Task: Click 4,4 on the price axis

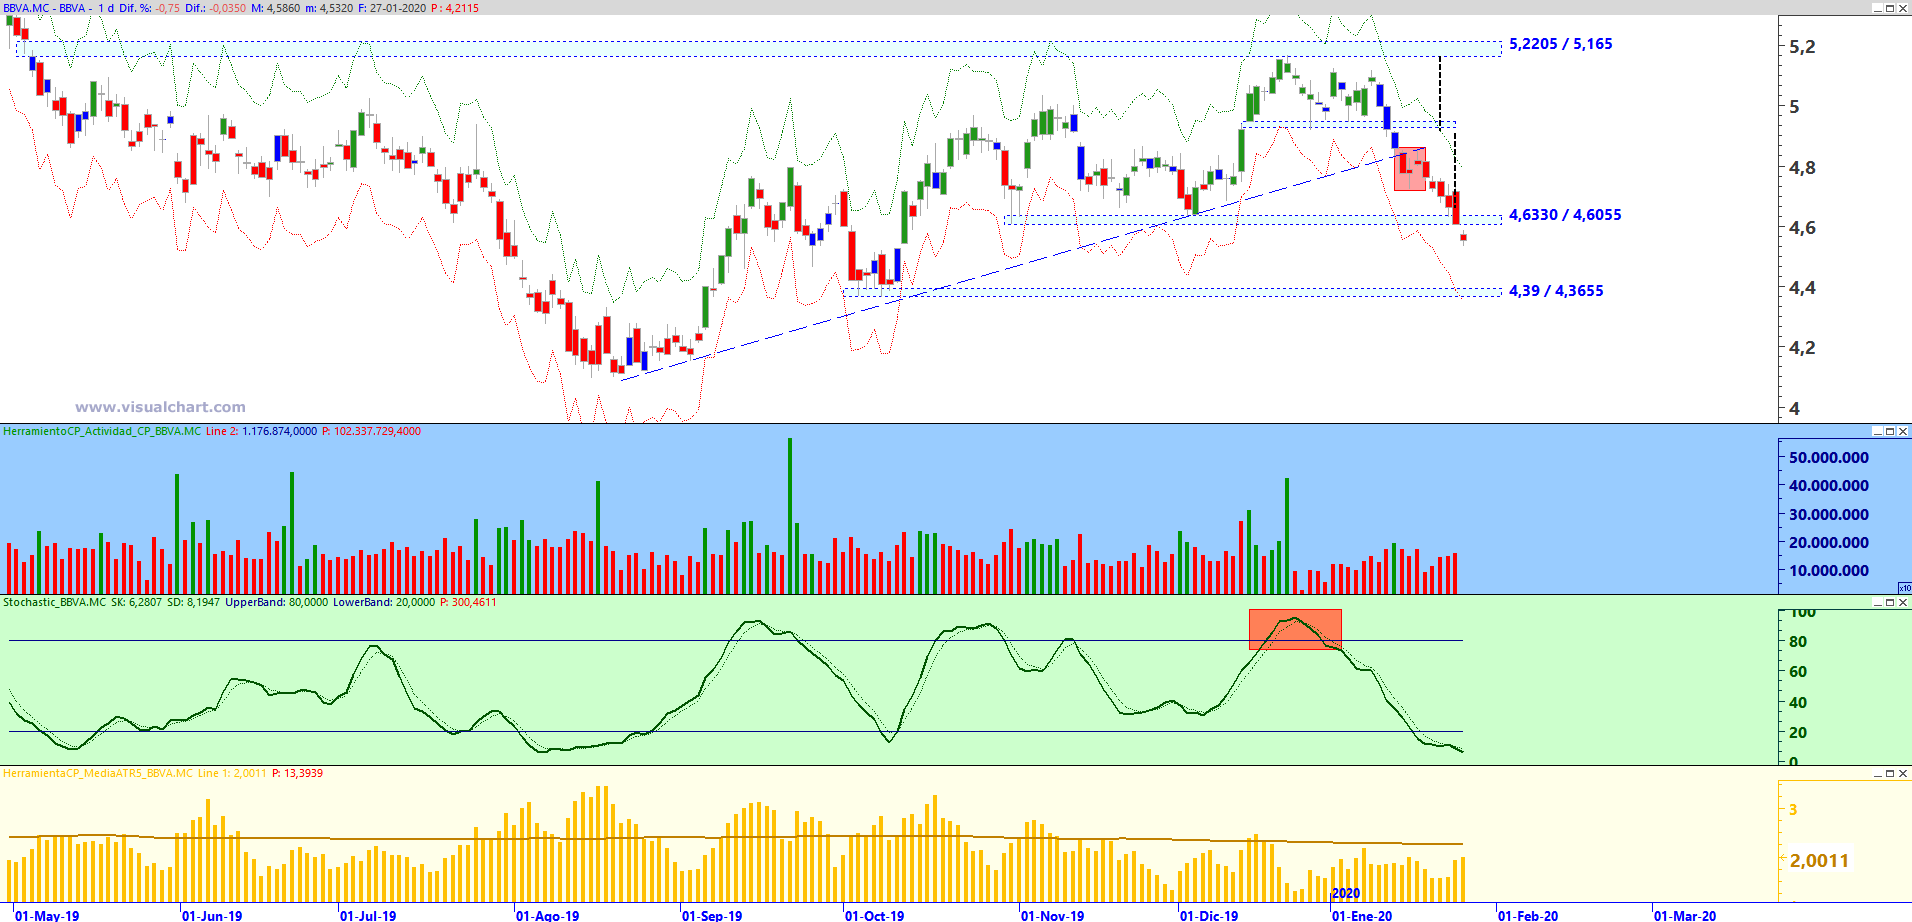Action: pyautogui.click(x=1802, y=288)
